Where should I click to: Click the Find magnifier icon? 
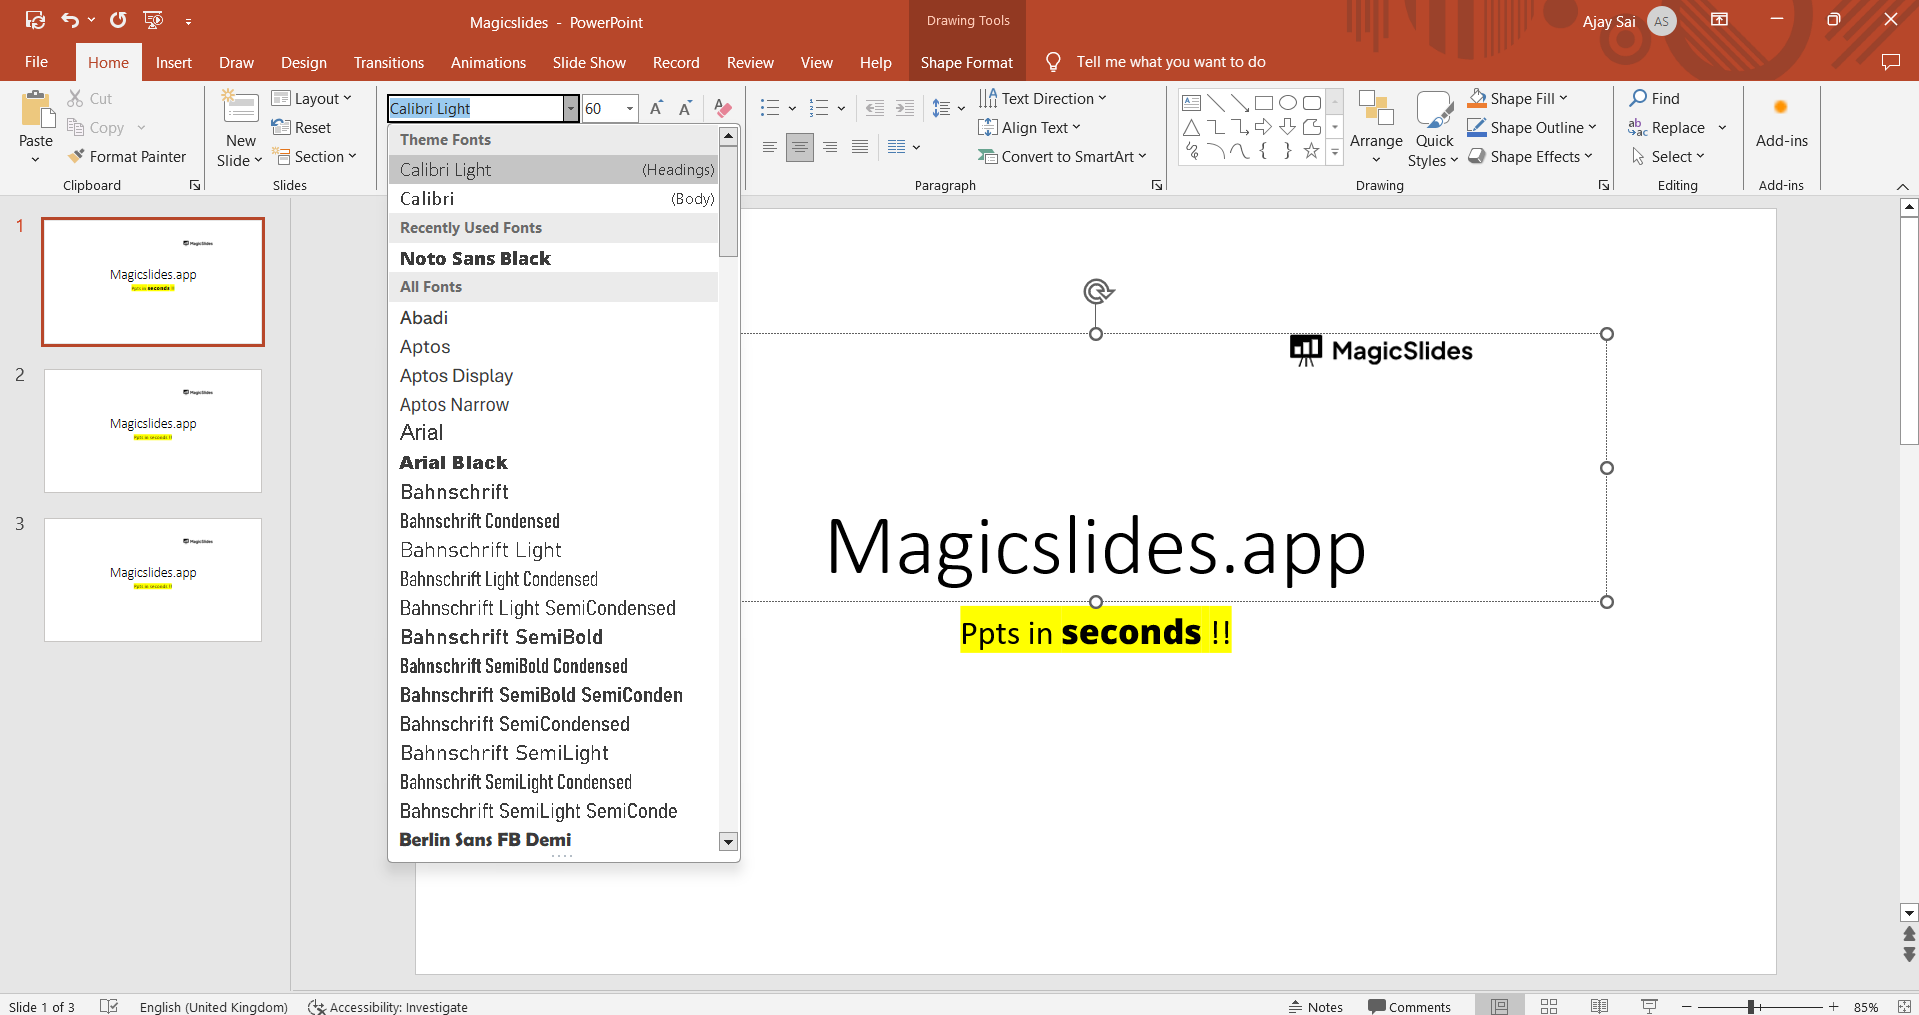[1638, 98]
